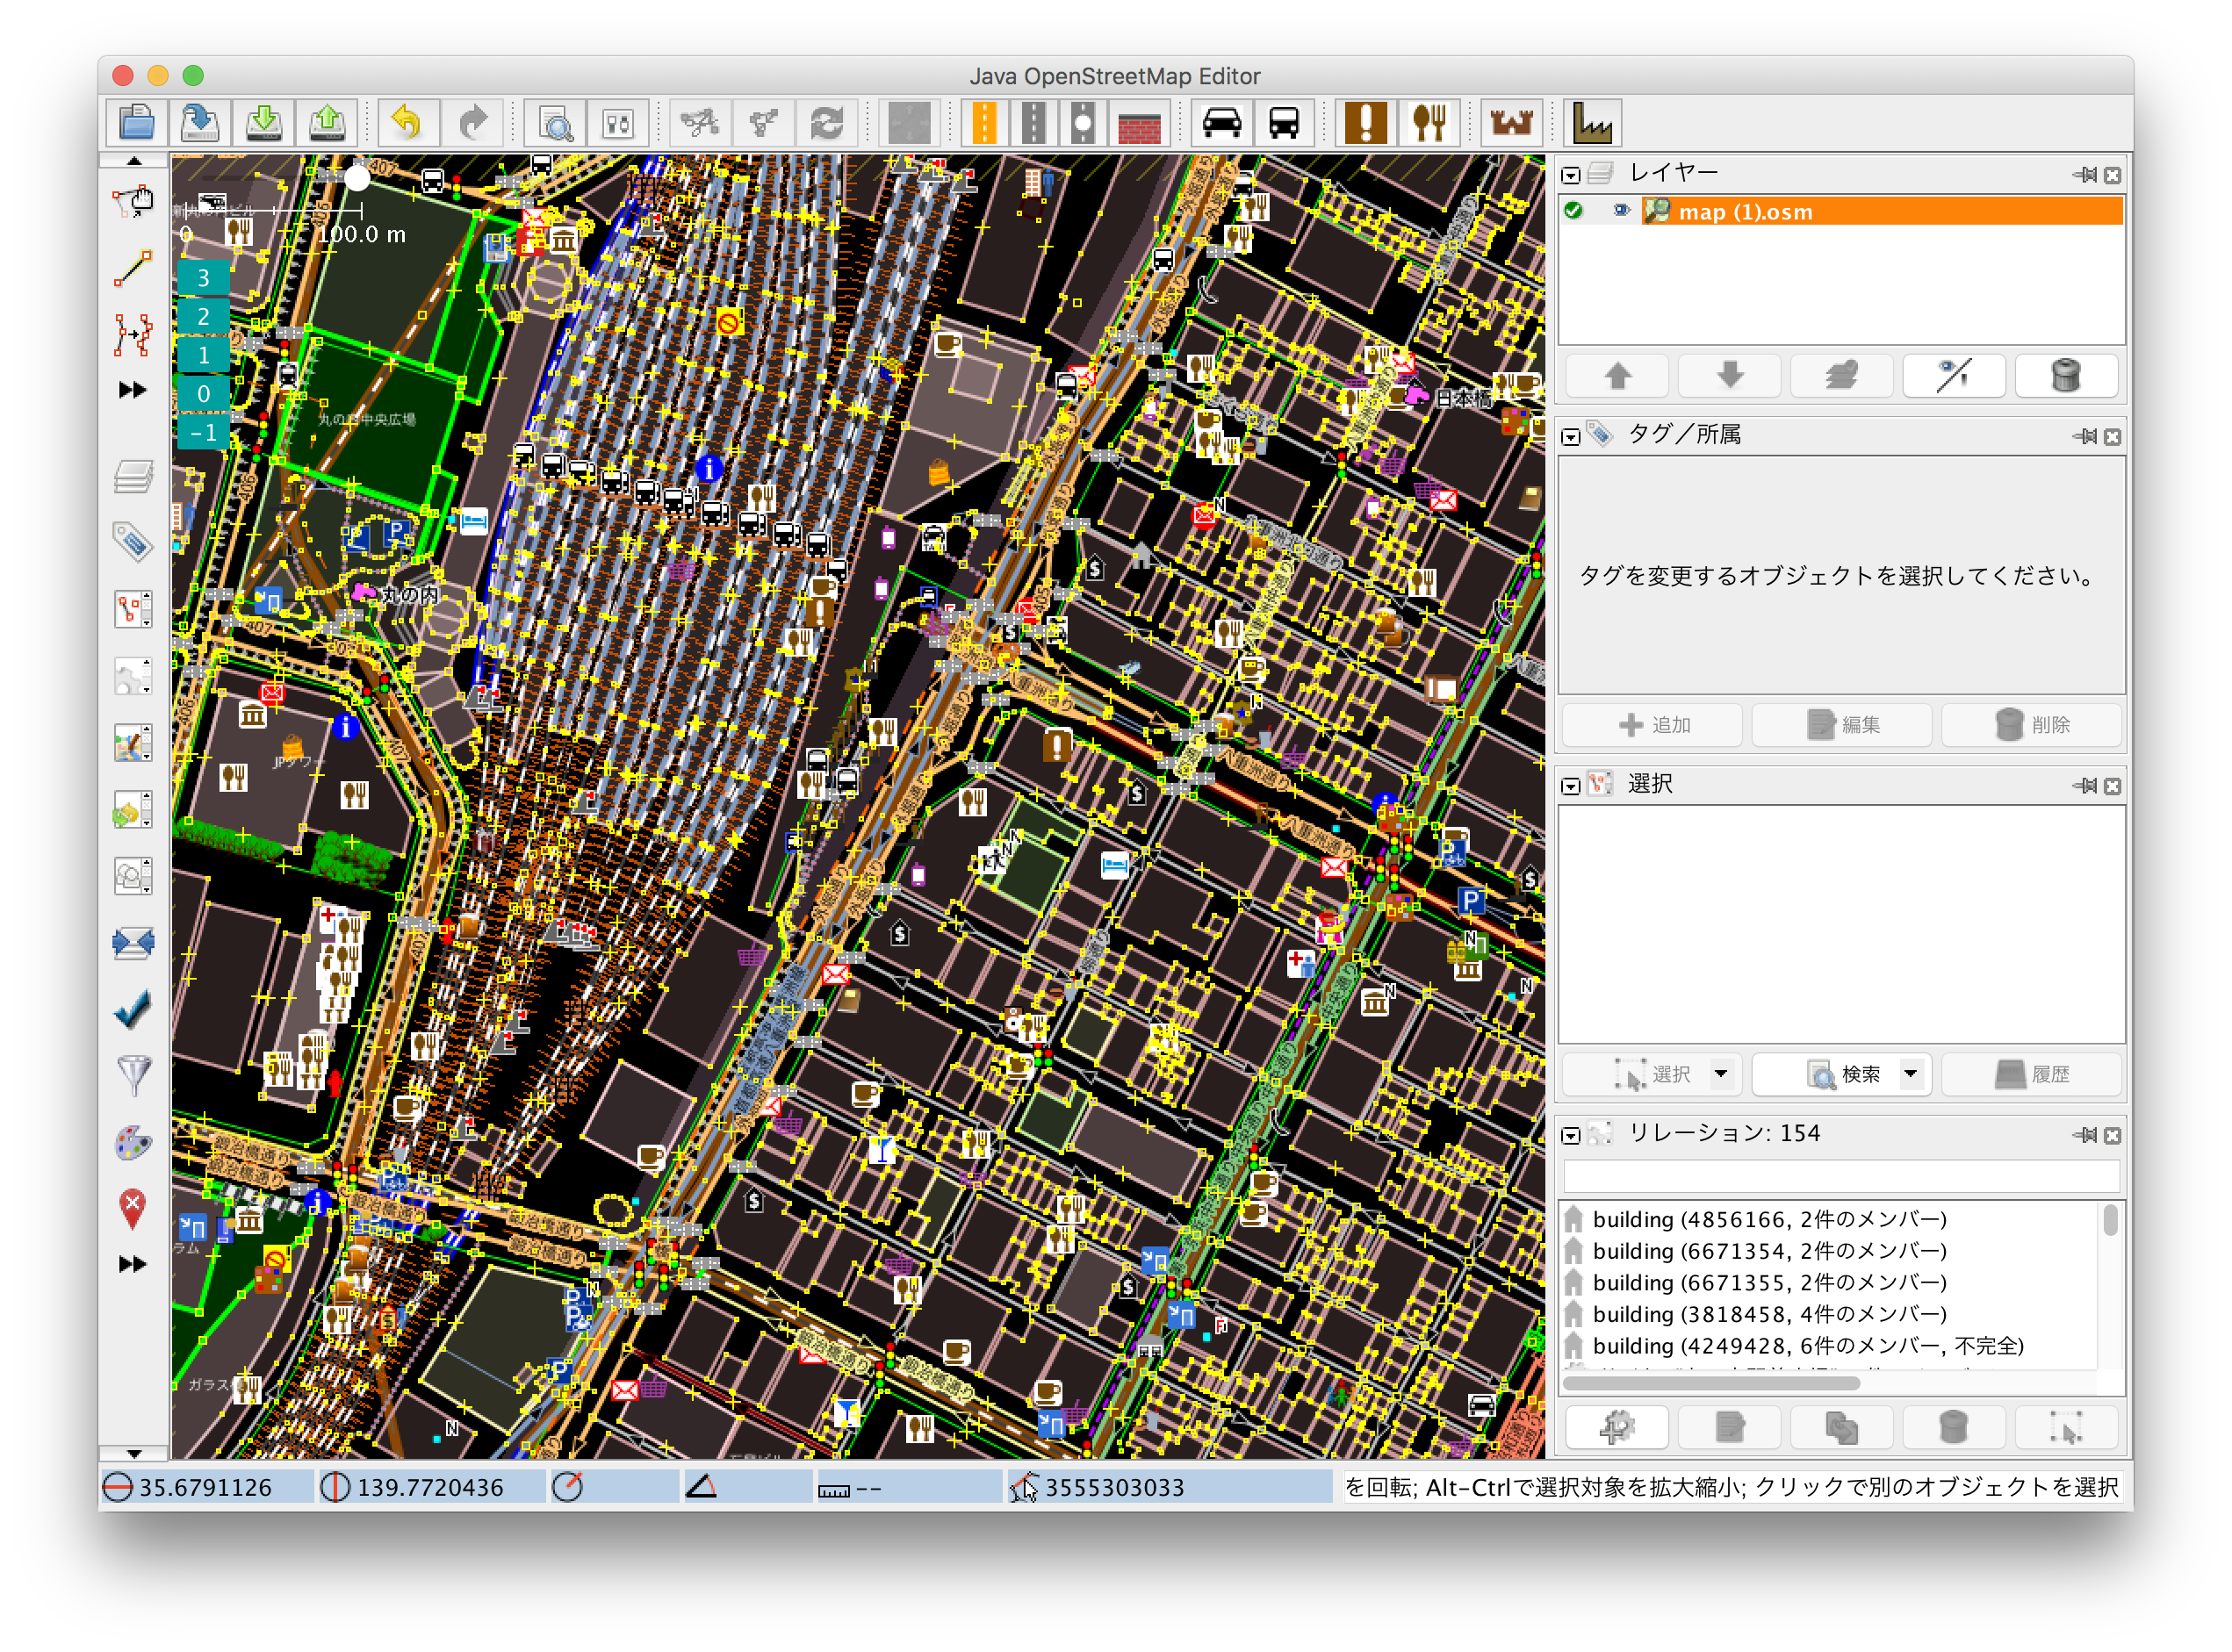Open the notes marker panel icon
2232x1652 pixels.
tap(133, 1209)
